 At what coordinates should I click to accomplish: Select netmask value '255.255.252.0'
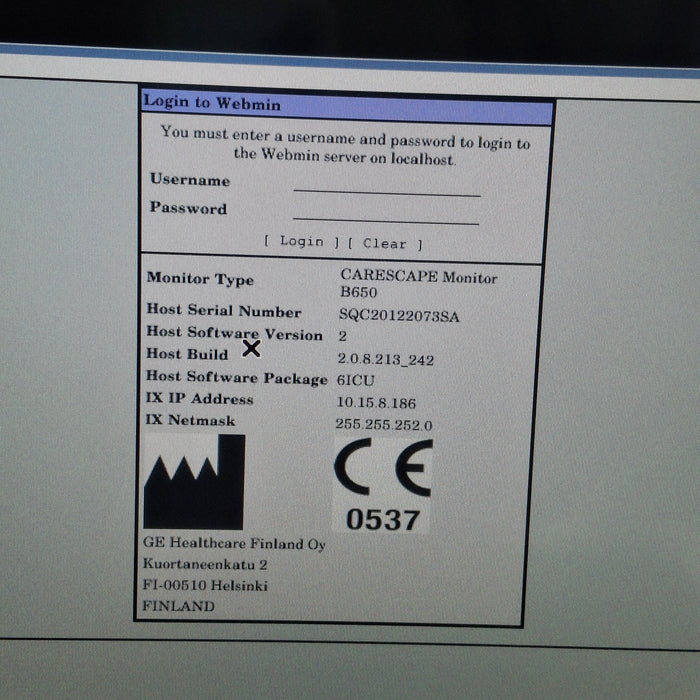coord(383,424)
